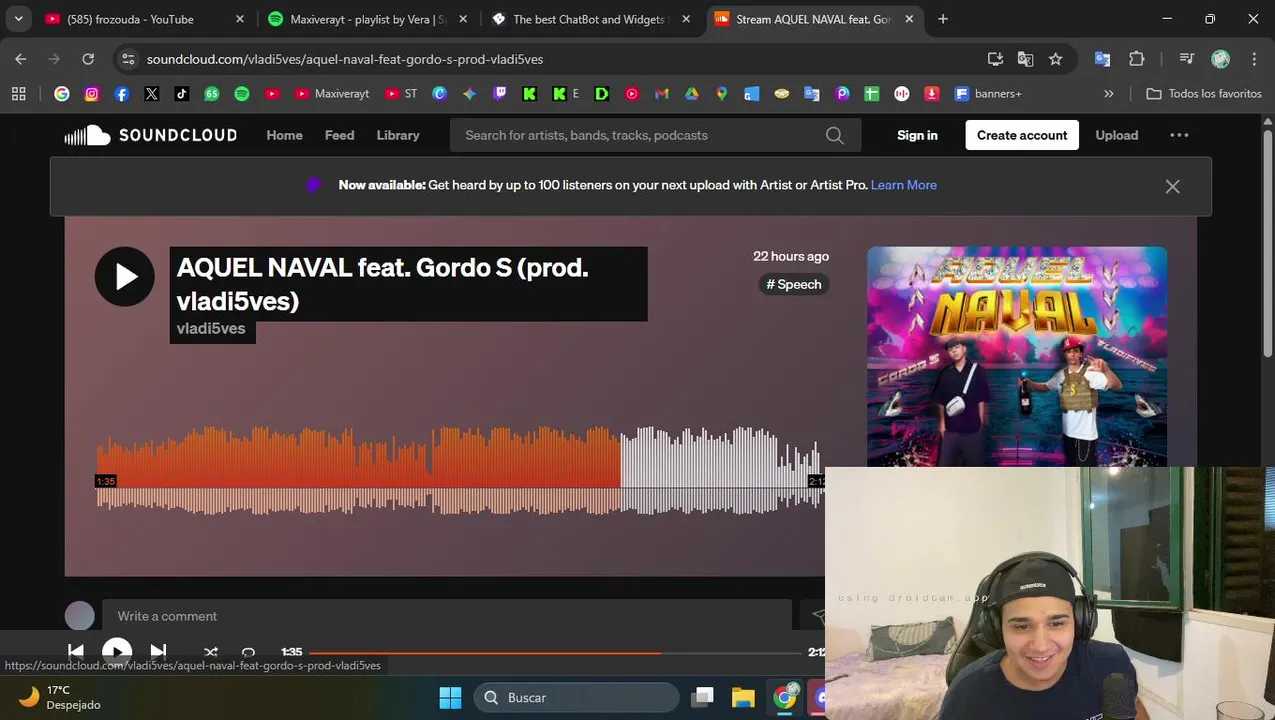Image resolution: width=1275 pixels, height=720 pixels.
Task: Open the three-dot more menu in SoundCloud header
Action: pos(1179,135)
